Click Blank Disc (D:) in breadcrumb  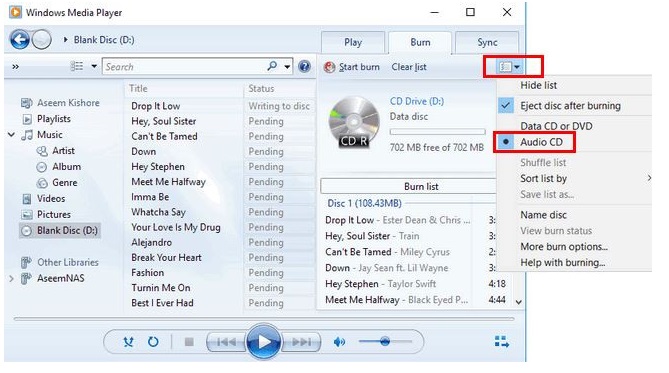pyautogui.click(x=104, y=40)
